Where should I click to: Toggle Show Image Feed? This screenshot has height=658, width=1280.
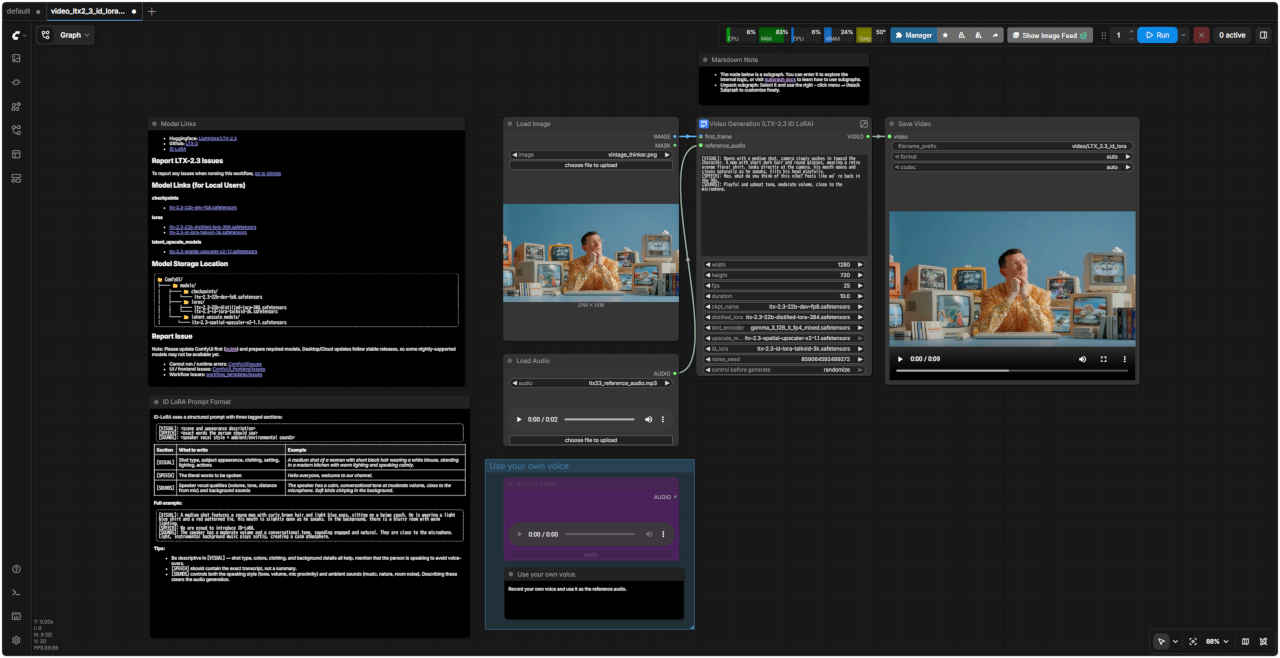coord(1050,35)
